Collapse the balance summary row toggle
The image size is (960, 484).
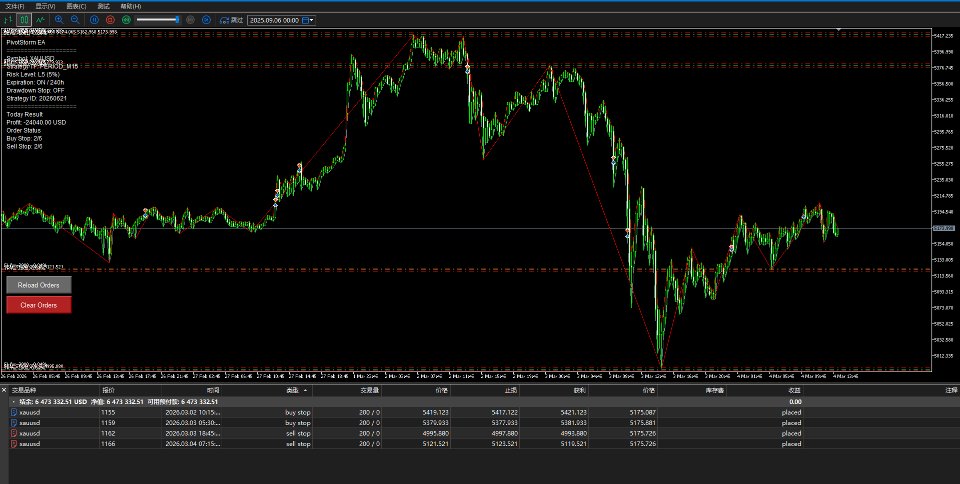click(x=13, y=402)
